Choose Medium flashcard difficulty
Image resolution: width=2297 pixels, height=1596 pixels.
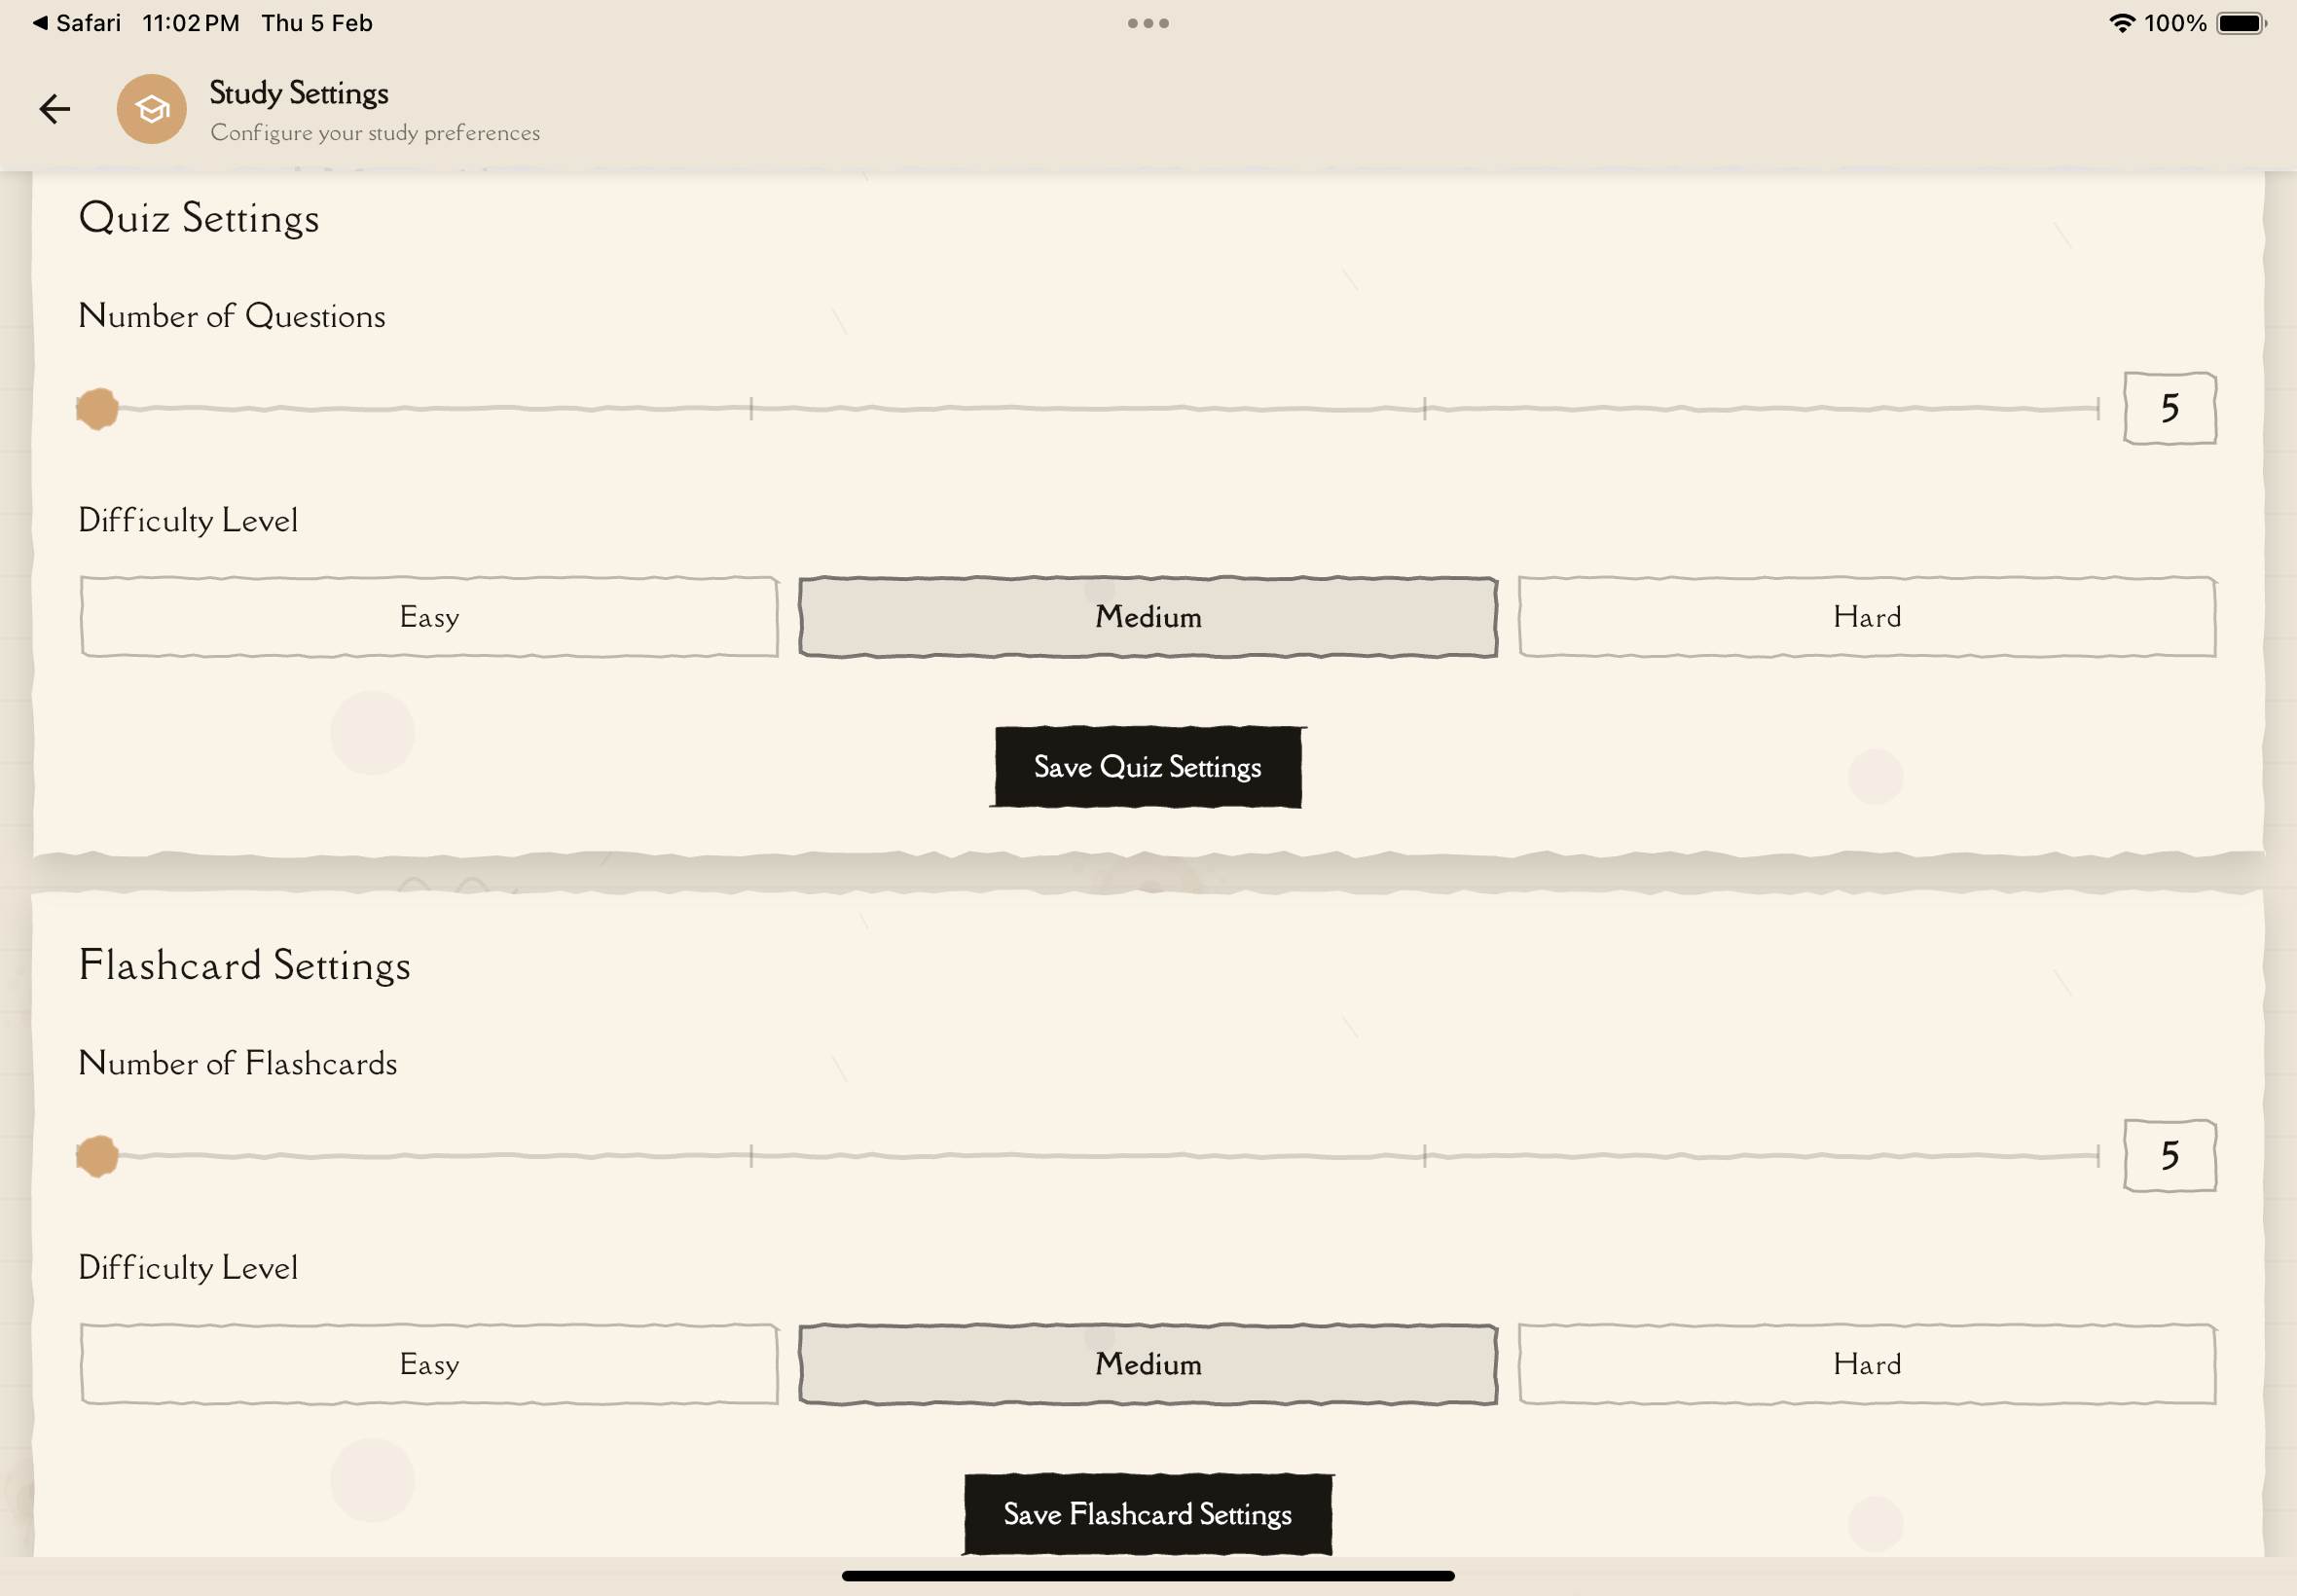tap(1148, 1364)
